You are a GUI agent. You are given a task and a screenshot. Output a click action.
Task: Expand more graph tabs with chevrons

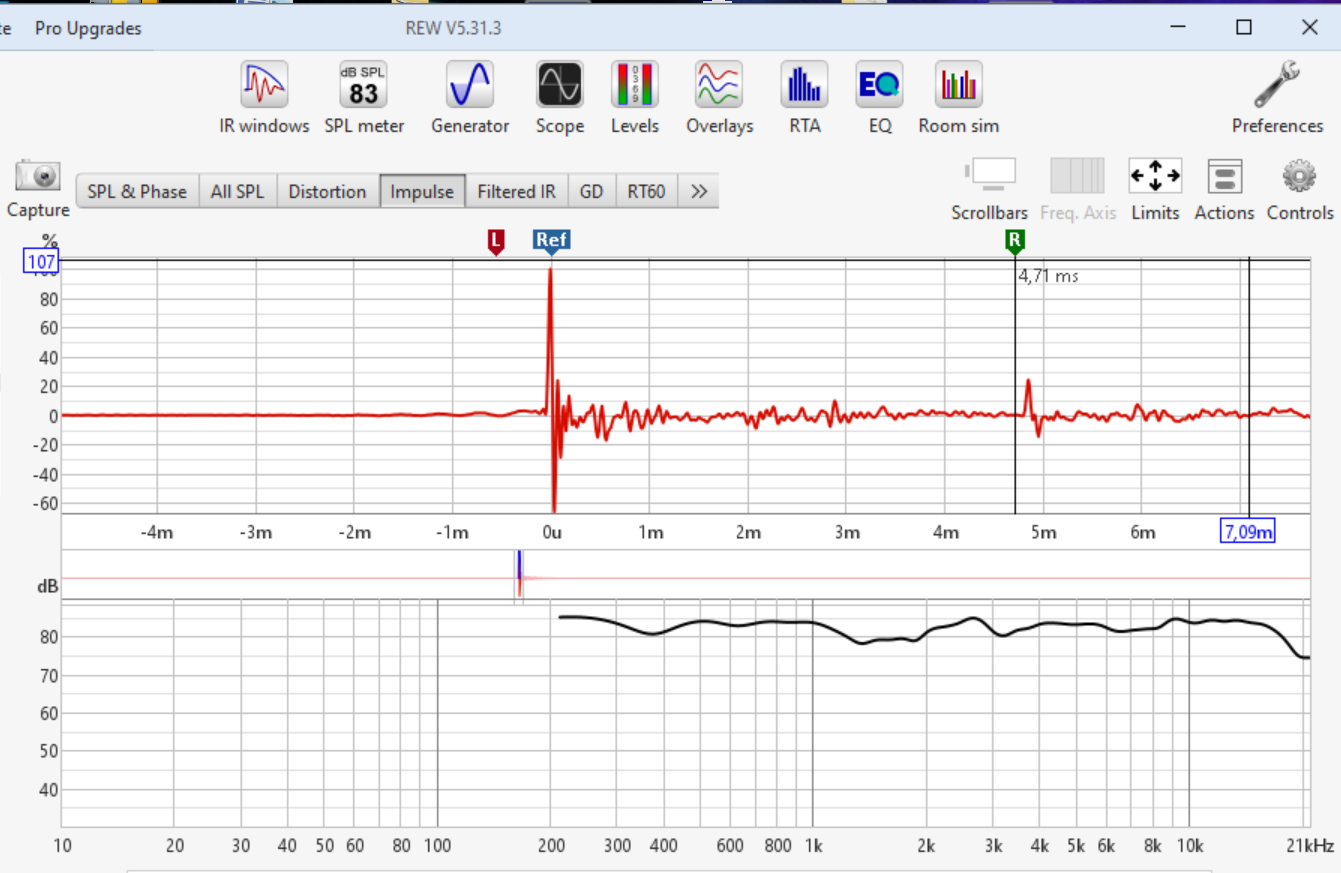(x=699, y=191)
